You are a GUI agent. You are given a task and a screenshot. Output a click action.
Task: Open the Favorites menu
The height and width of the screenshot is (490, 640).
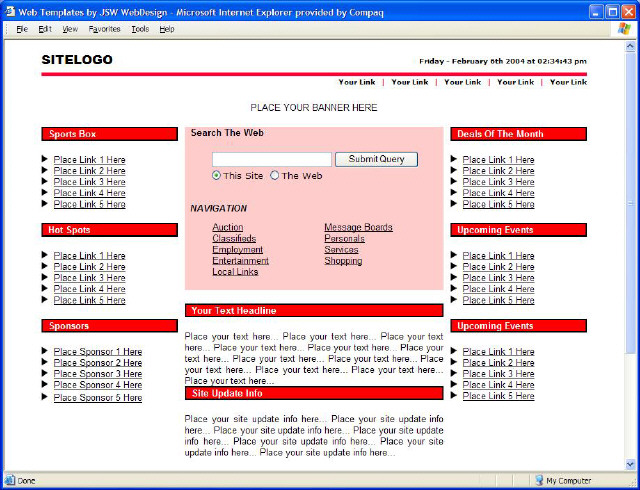click(104, 29)
